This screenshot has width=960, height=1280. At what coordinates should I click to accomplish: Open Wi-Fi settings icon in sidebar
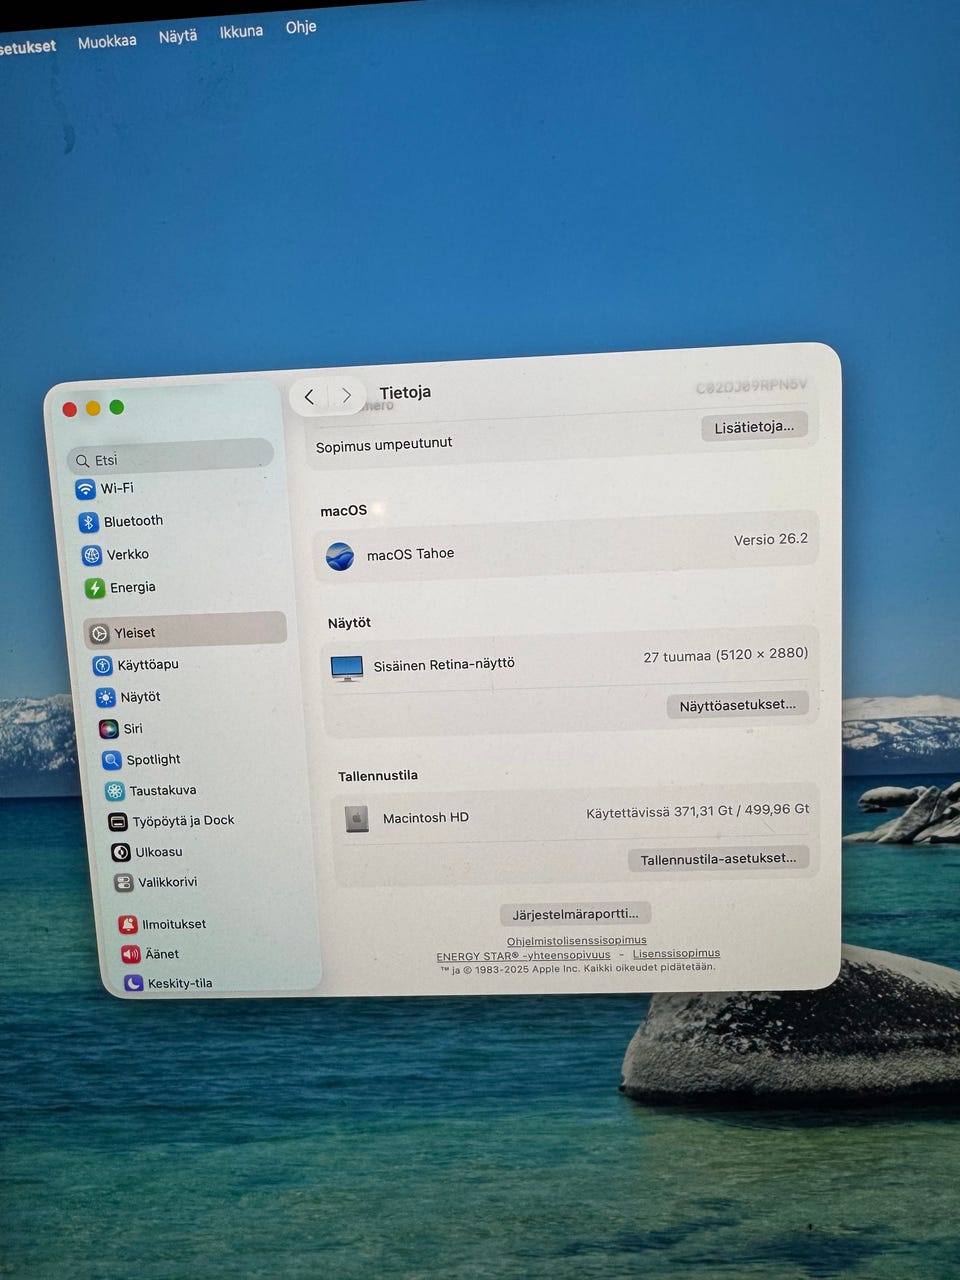point(85,489)
